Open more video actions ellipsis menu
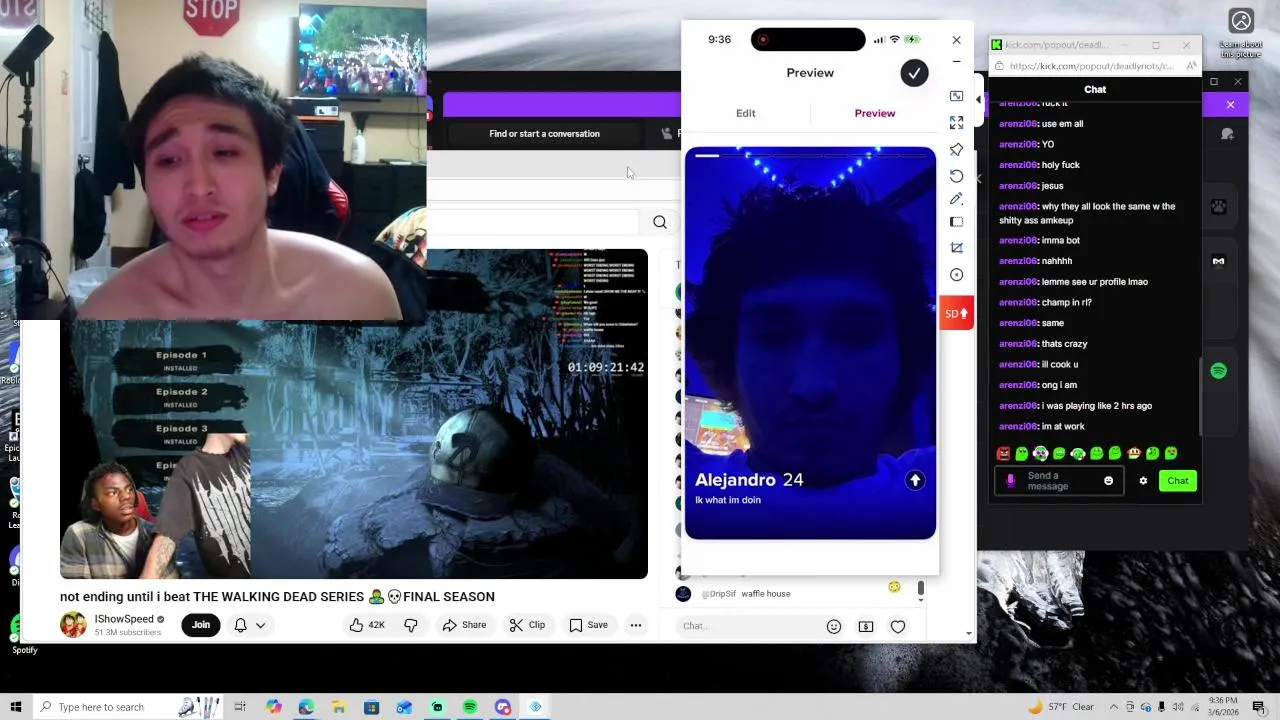This screenshot has width=1280, height=720. 636,625
